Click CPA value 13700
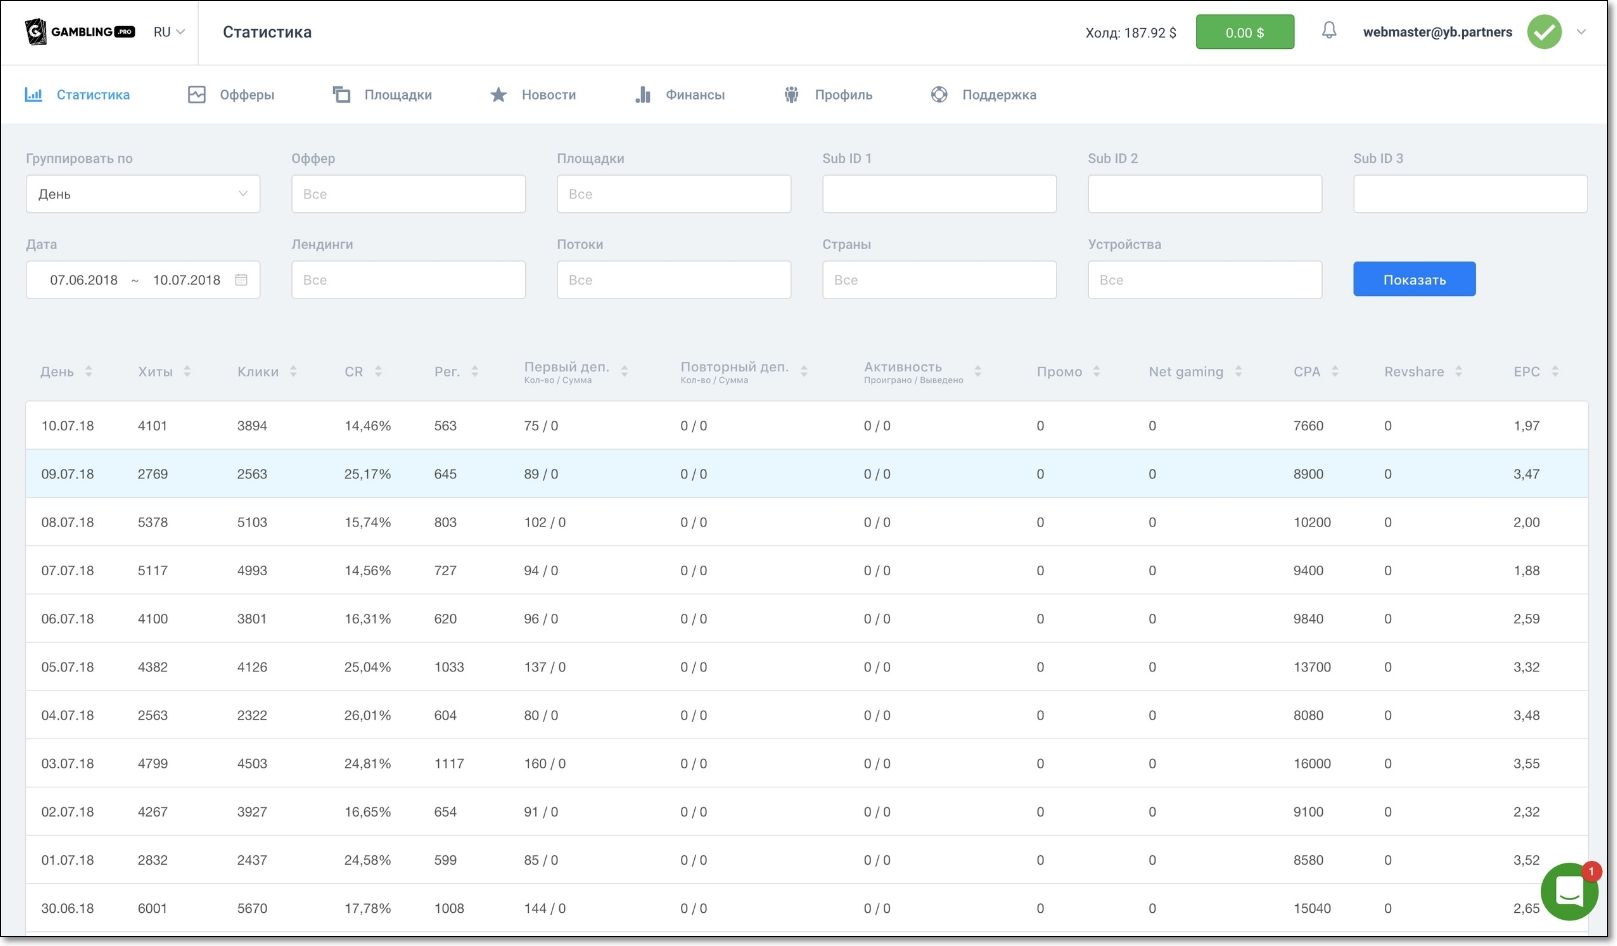Viewport: 1617px width, 946px height. 1312,667
